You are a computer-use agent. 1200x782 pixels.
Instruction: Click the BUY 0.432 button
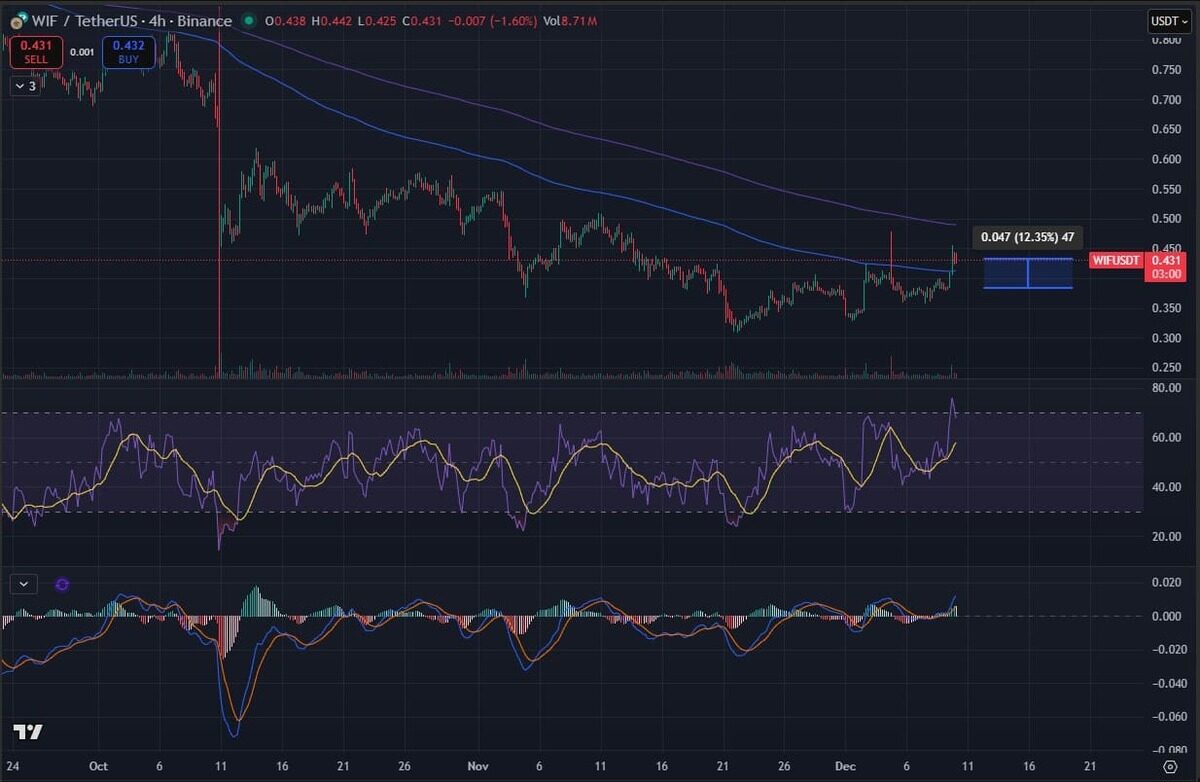click(x=128, y=52)
